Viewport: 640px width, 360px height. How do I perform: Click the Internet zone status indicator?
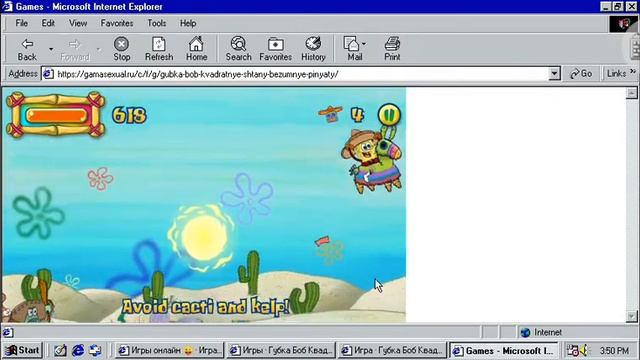coord(543,332)
